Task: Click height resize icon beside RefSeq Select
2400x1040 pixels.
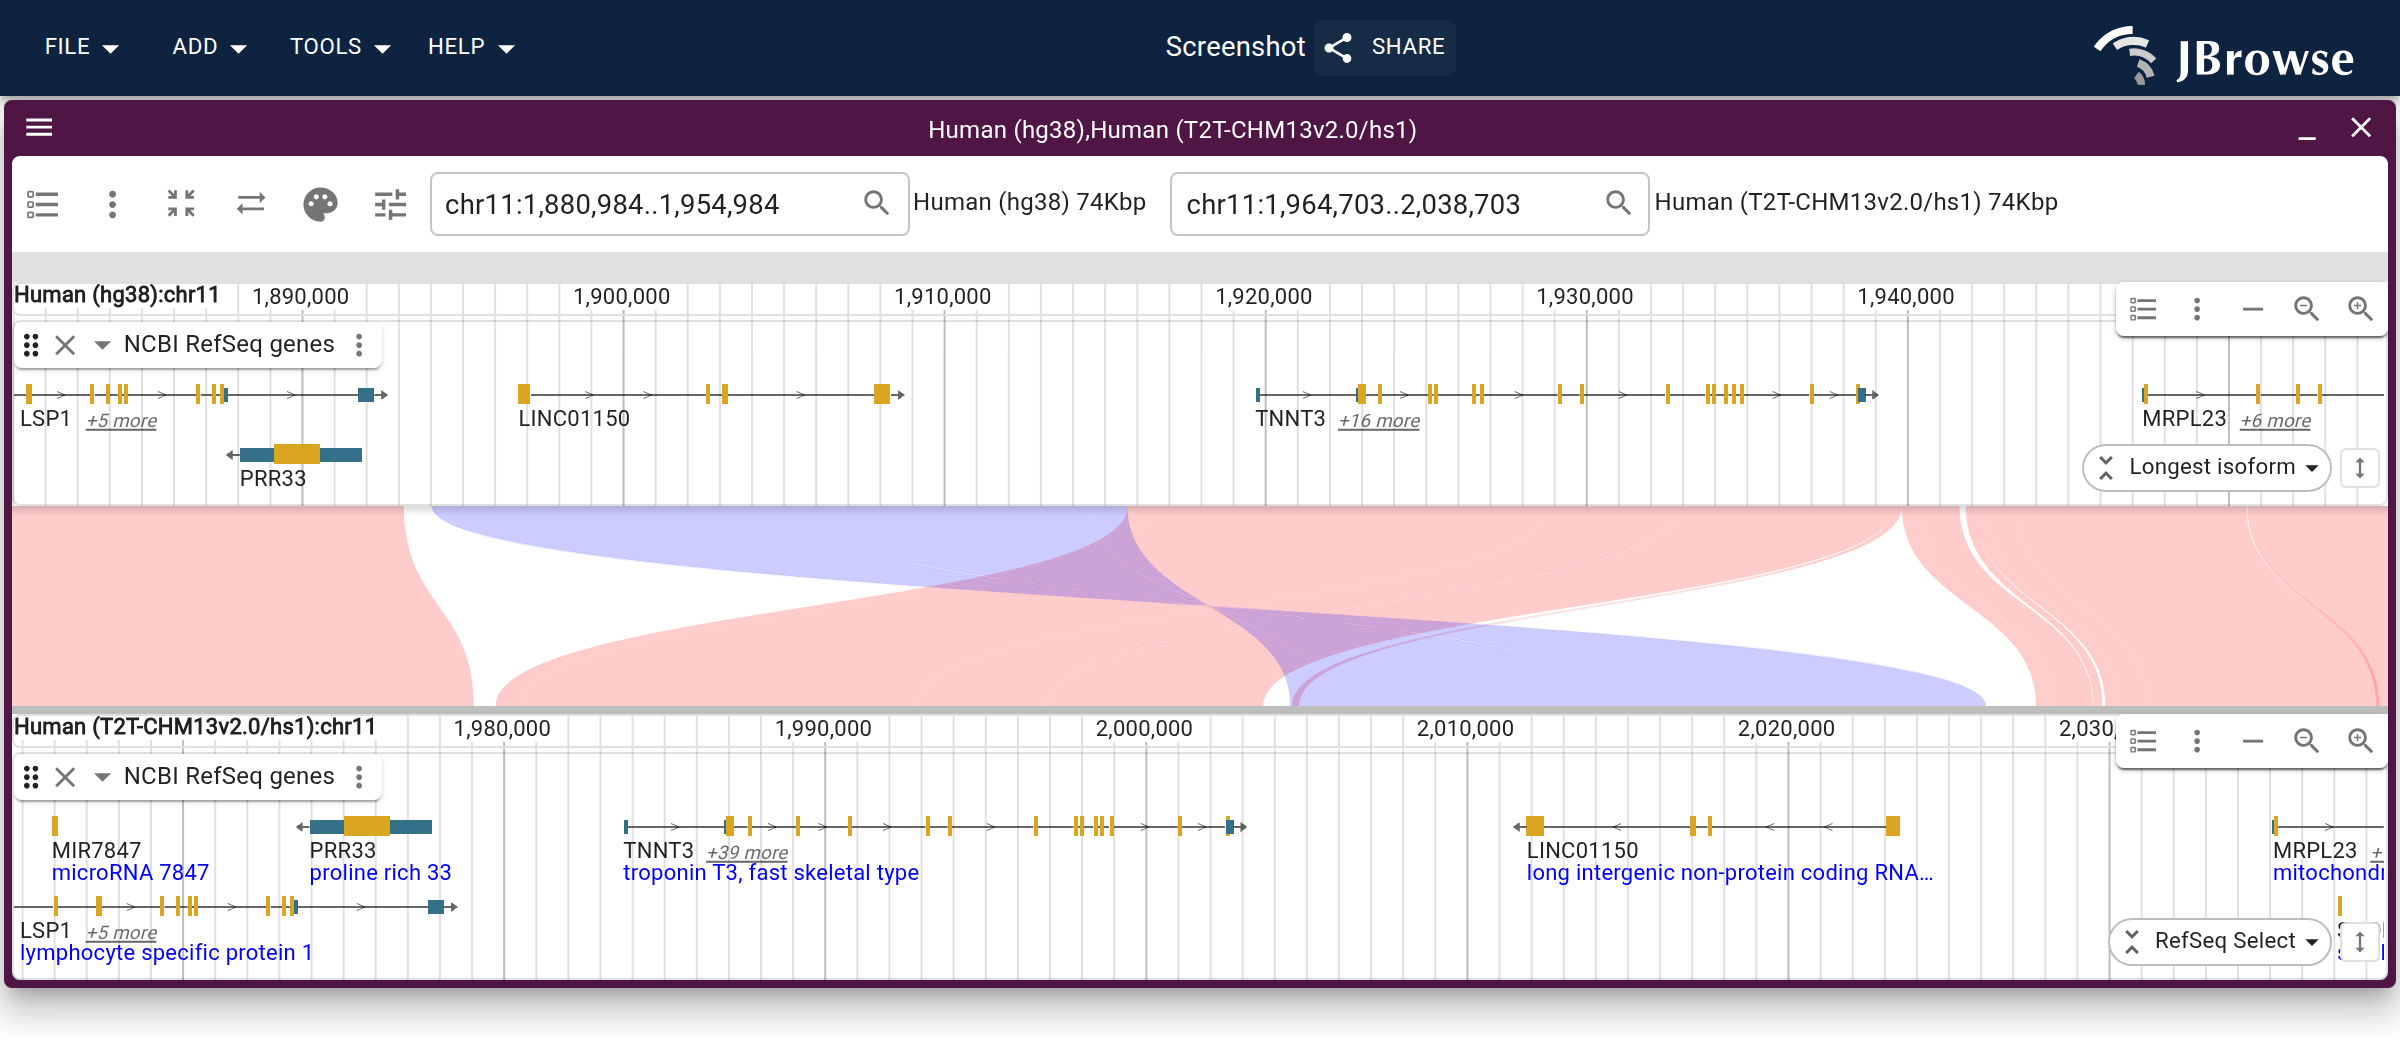Action: point(2360,941)
